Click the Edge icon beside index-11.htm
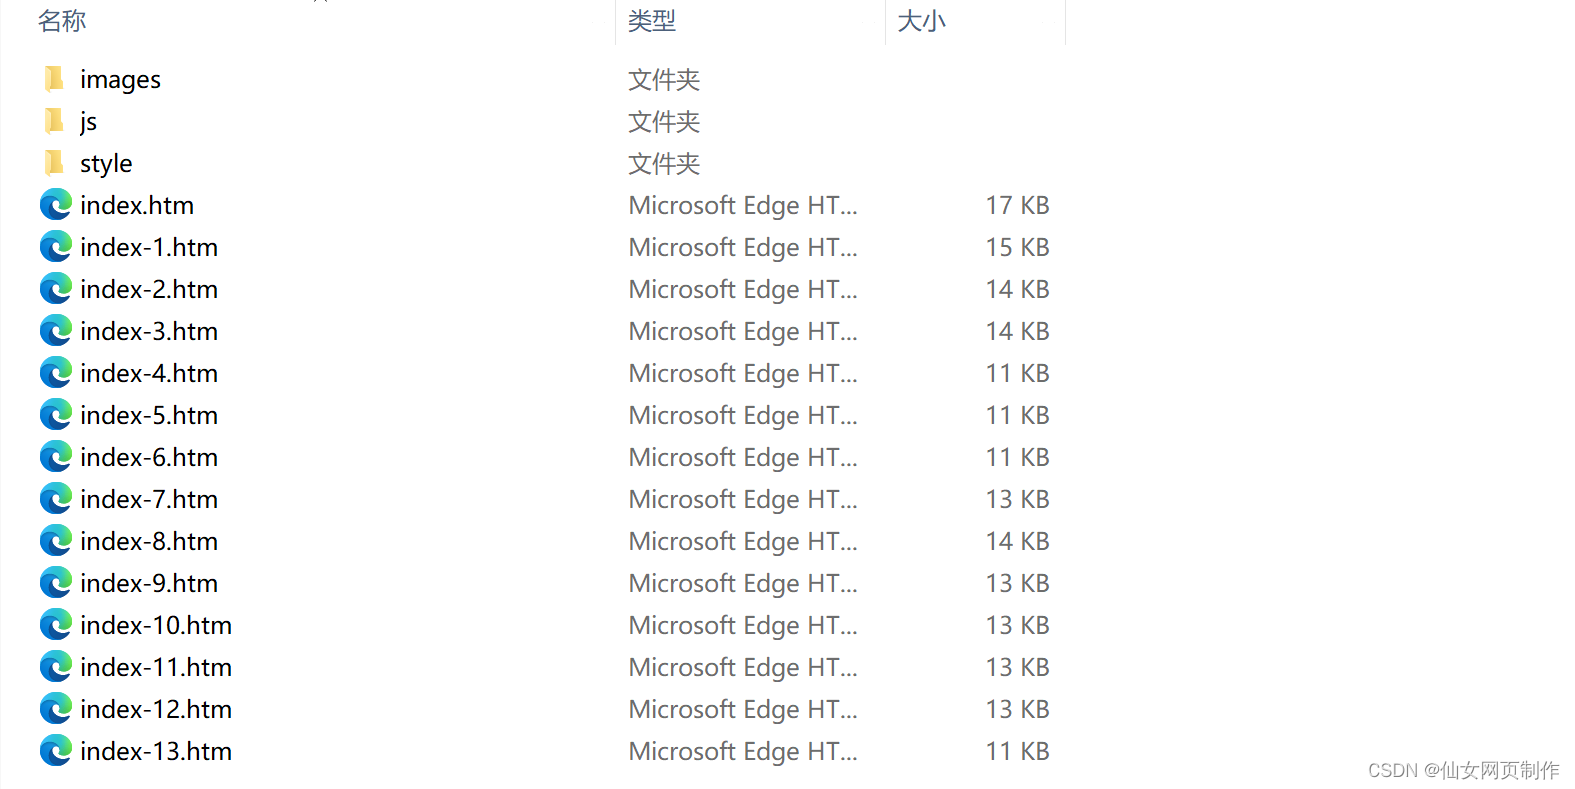The image size is (1575, 789). pyautogui.click(x=55, y=667)
